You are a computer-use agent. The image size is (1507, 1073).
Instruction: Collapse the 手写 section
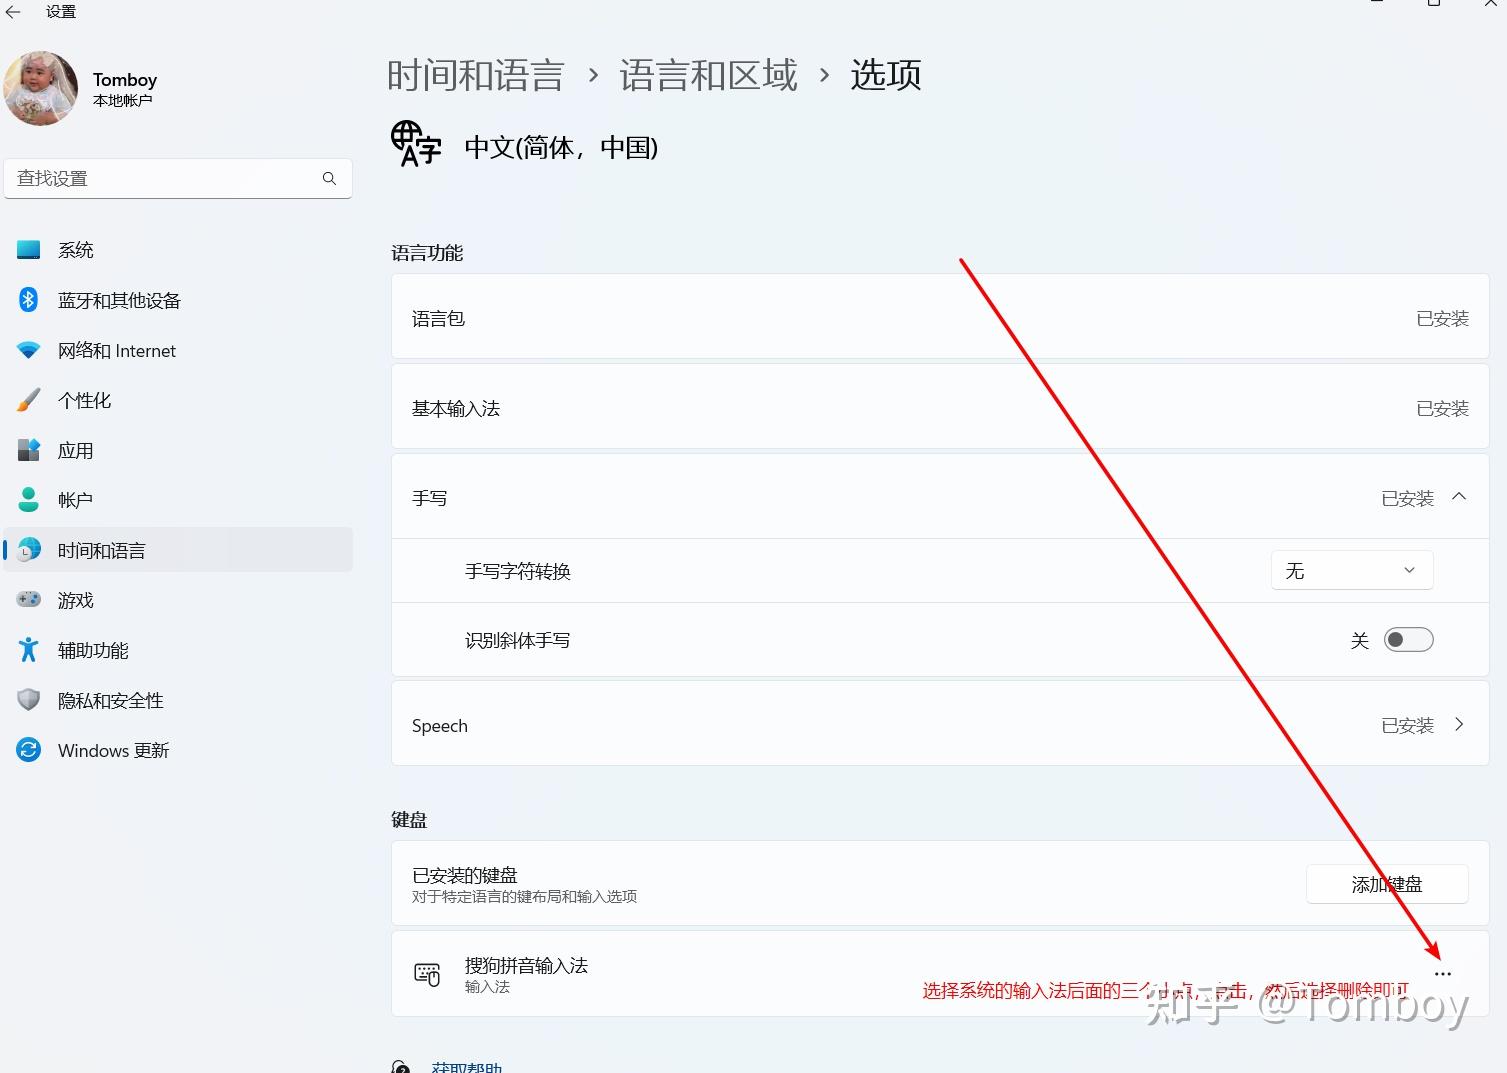tap(1459, 497)
